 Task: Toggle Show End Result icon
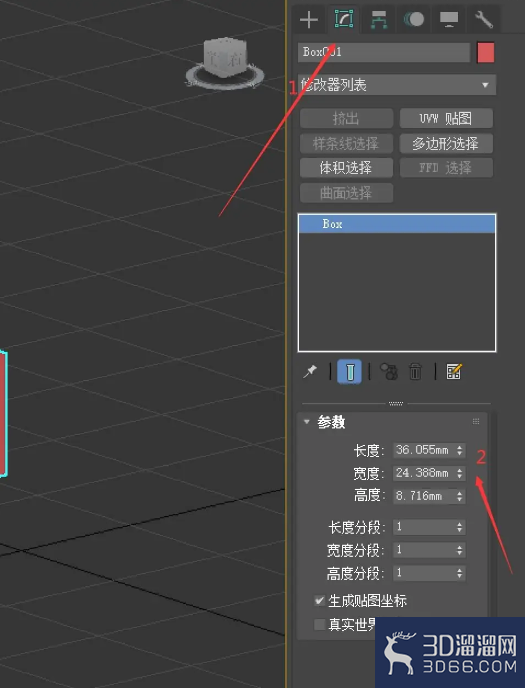coord(350,372)
